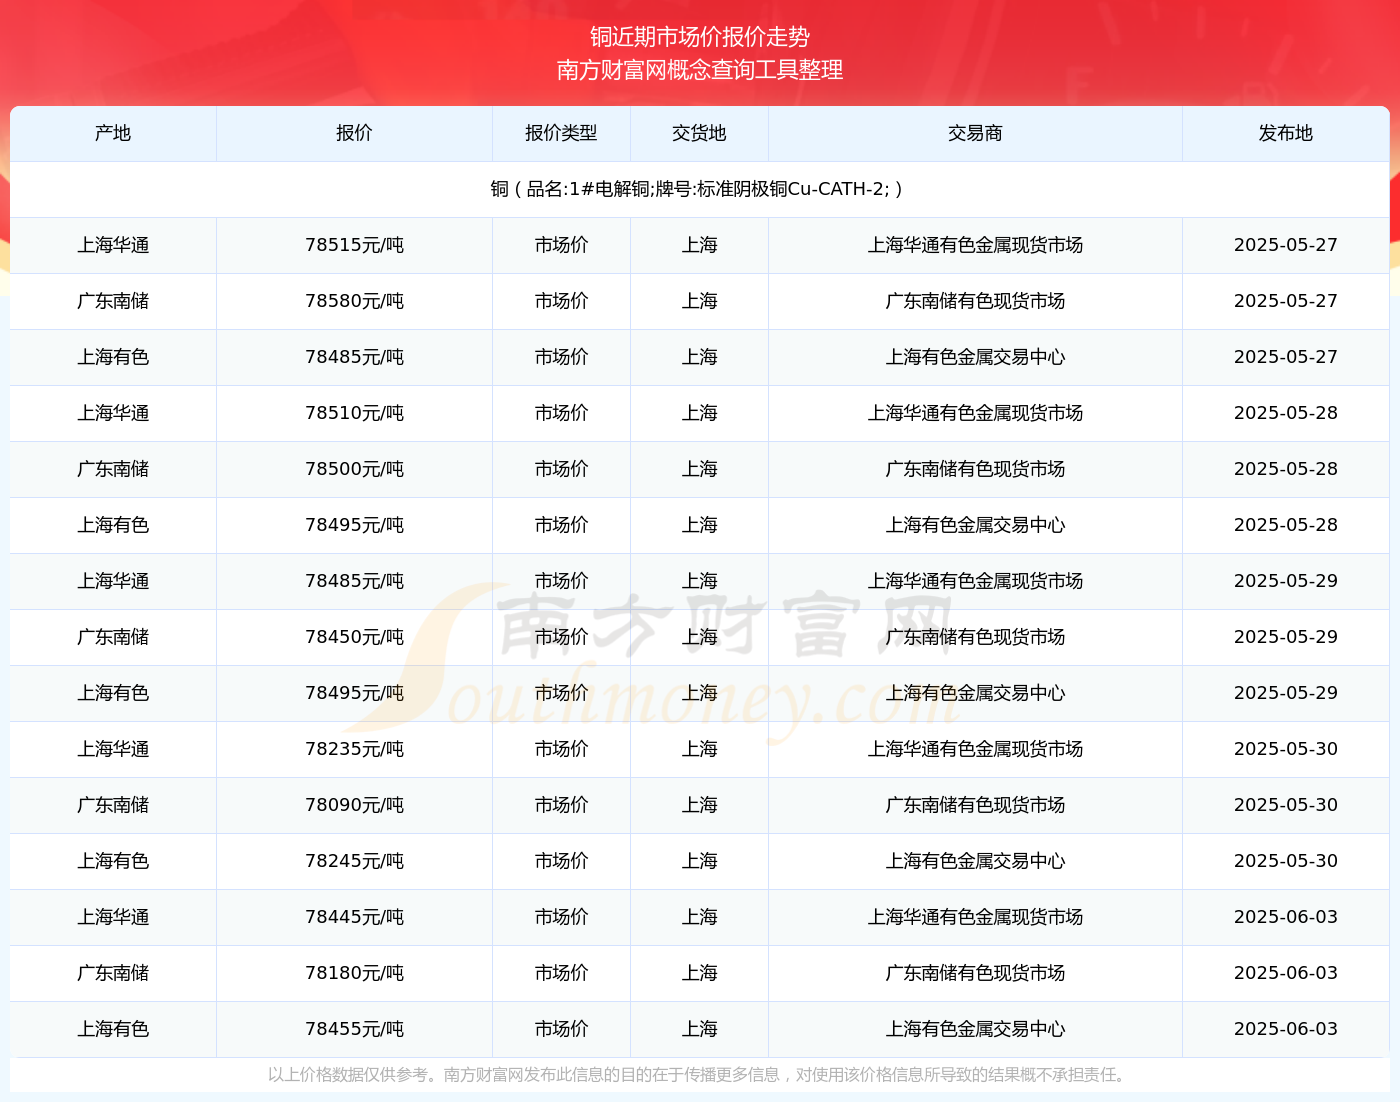Click 上海华通 in the 78515元/吨 row
The width and height of the screenshot is (1400, 1102).
(x=113, y=245)
